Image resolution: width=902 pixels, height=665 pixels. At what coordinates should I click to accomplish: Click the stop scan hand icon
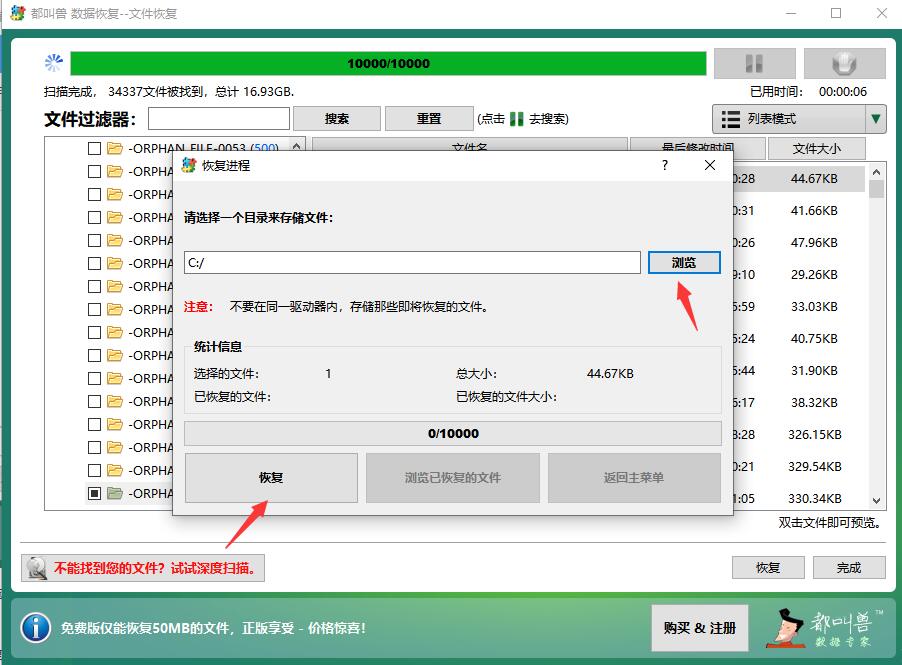[844, 63]
